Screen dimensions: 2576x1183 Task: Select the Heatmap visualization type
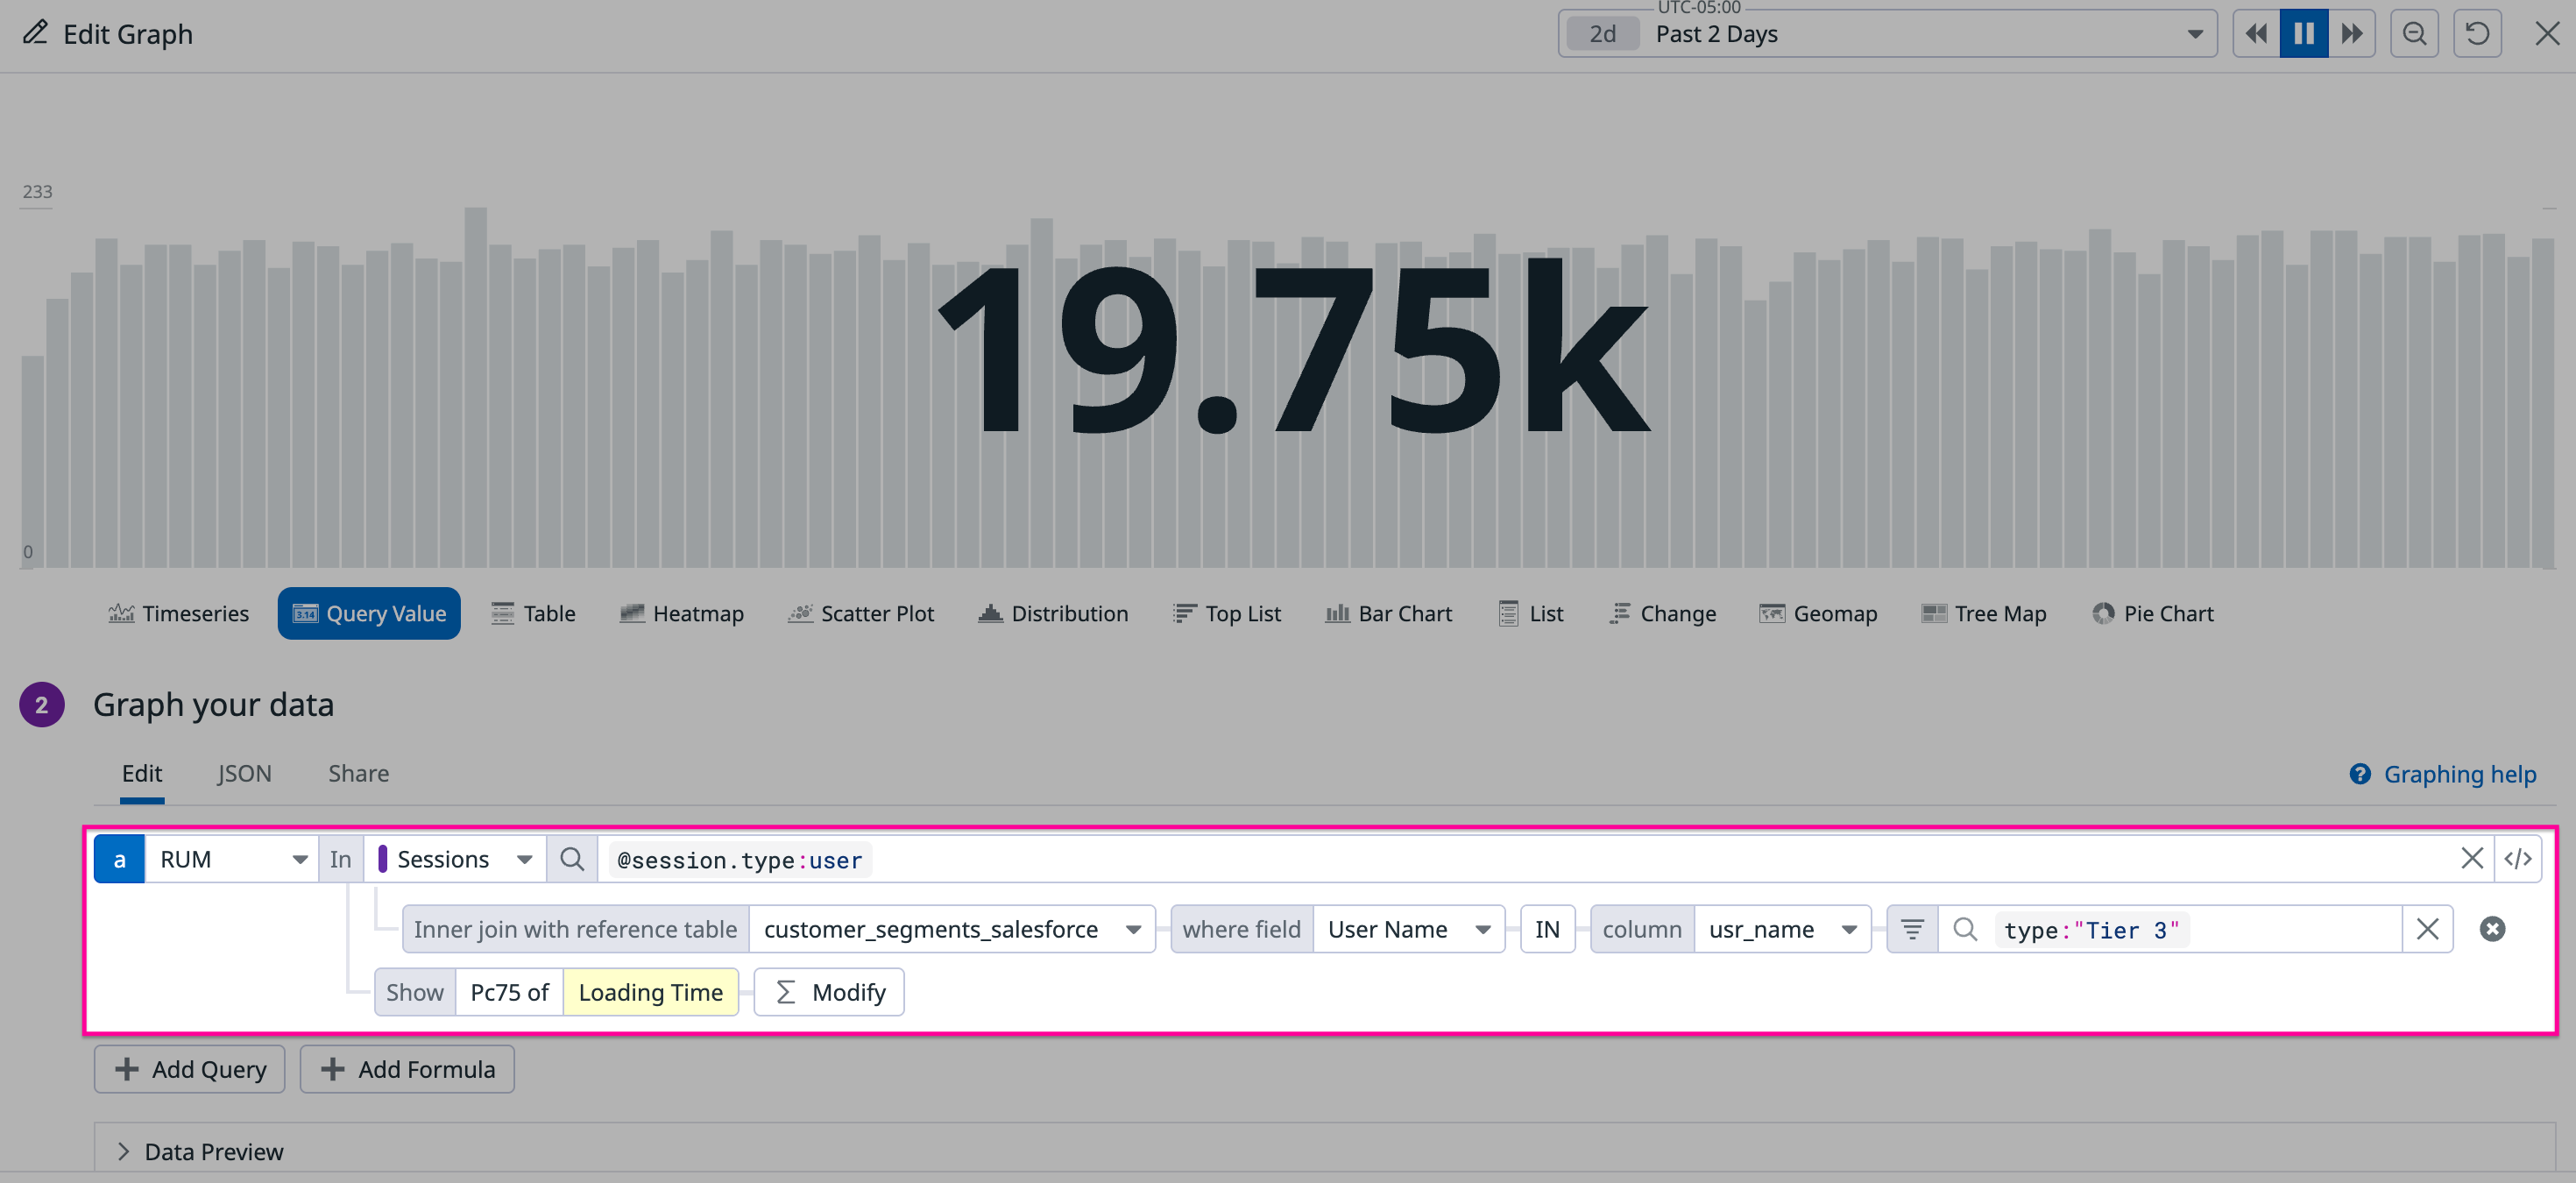point(682,613)
